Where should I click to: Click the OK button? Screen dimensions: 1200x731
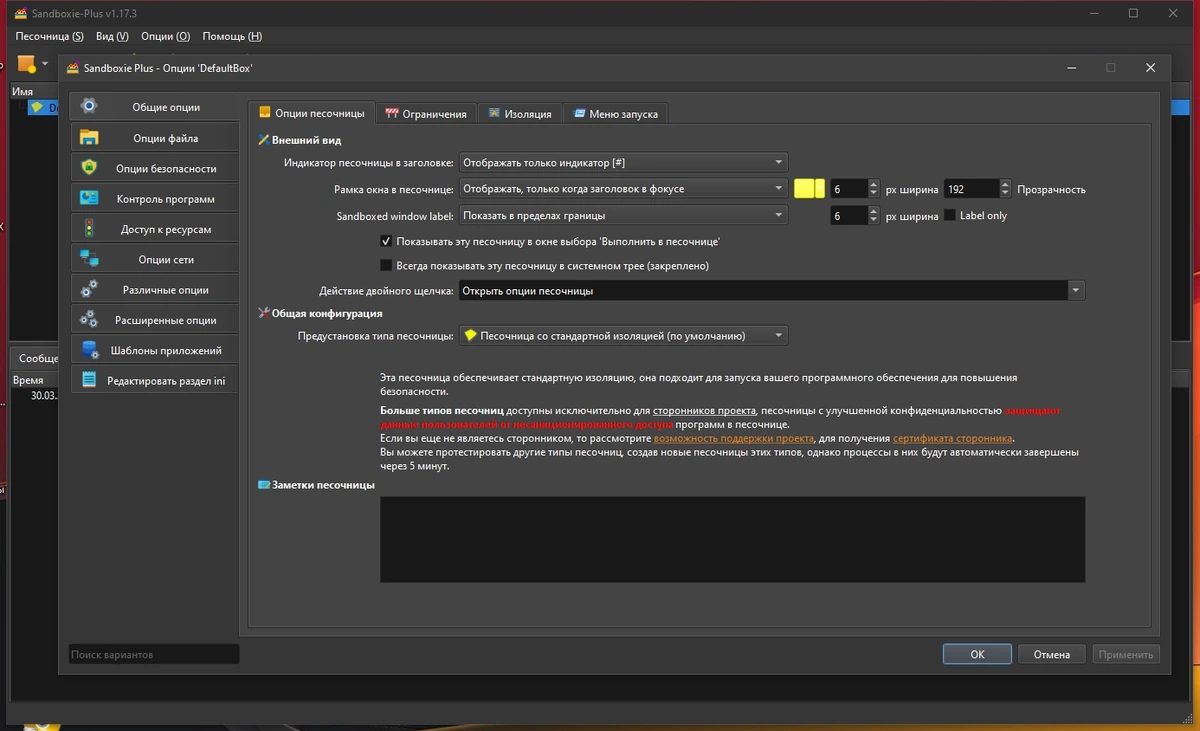pyautogui.click(x=978, y=654)
